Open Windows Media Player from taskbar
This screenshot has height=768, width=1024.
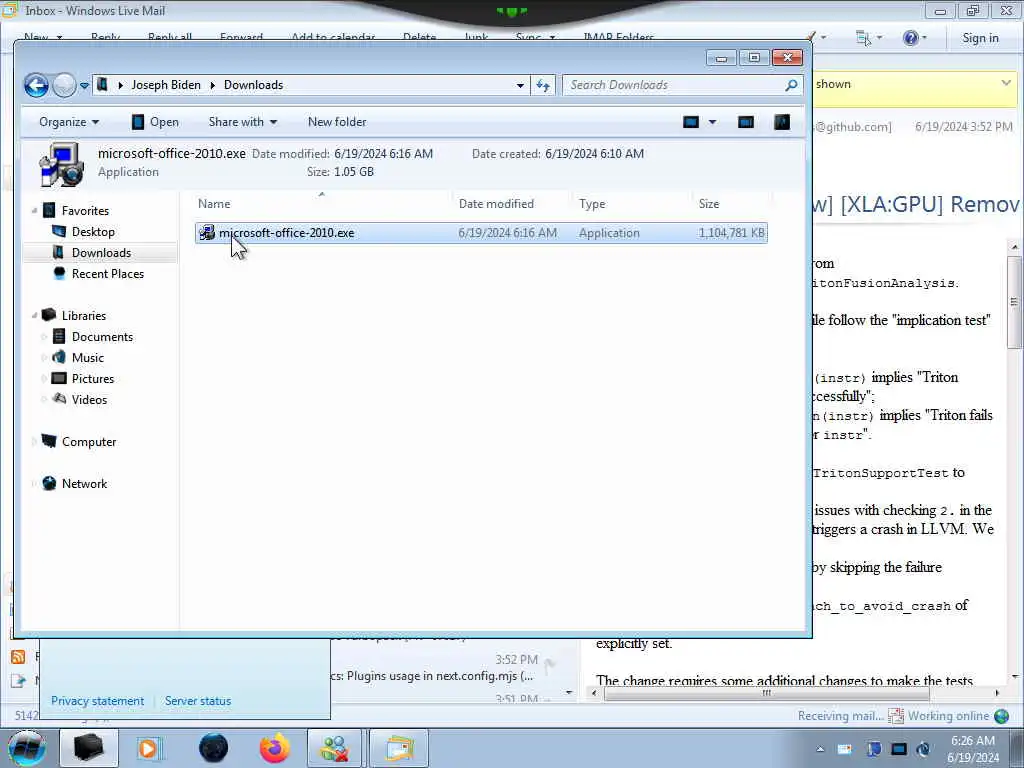click(x=149, y=748)
